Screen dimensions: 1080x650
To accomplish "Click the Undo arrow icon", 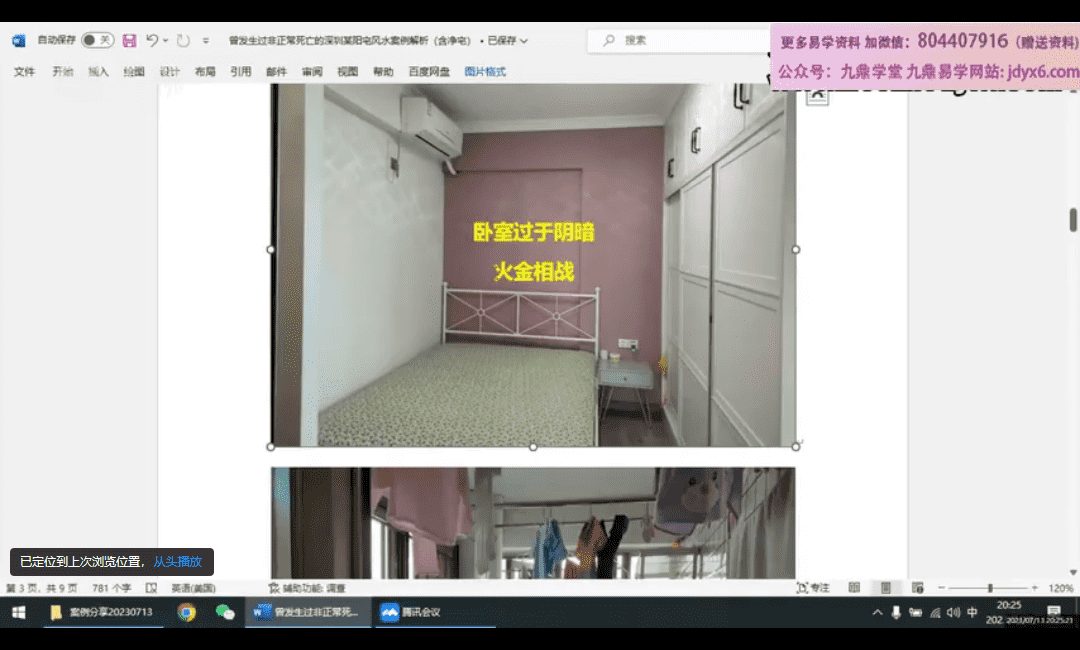I will (x=151, y=41).
